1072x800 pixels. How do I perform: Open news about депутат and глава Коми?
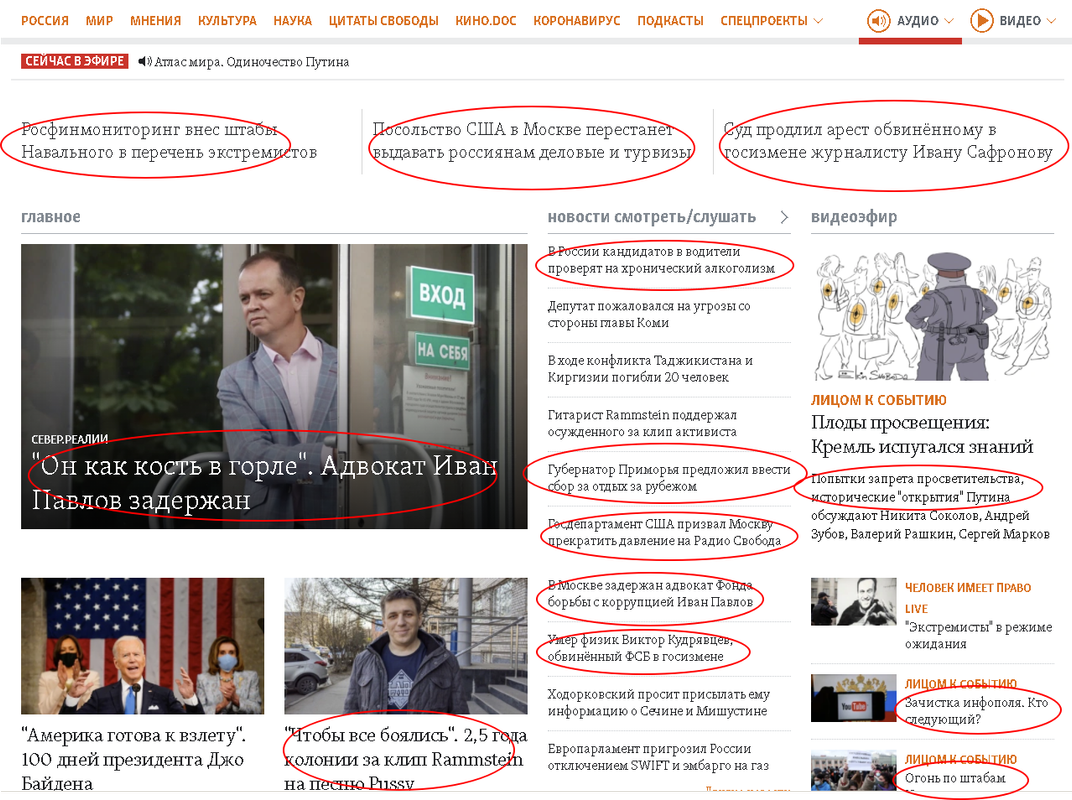click(649, 315)
